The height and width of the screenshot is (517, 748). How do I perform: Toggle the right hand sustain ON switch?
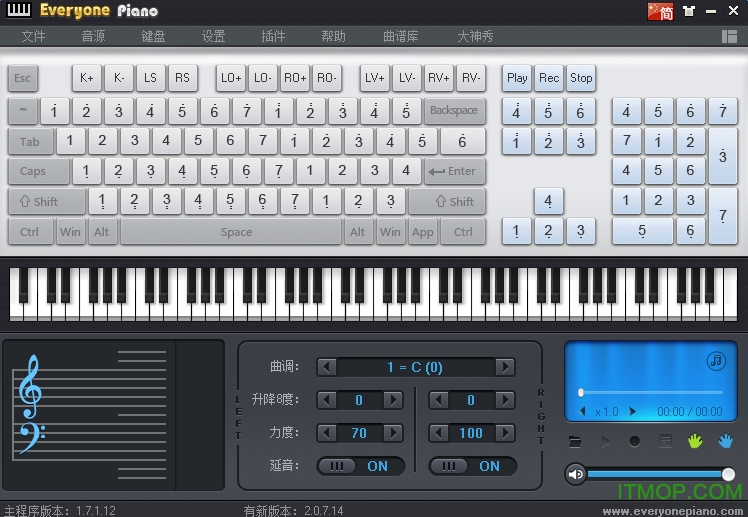coord(473,466)
